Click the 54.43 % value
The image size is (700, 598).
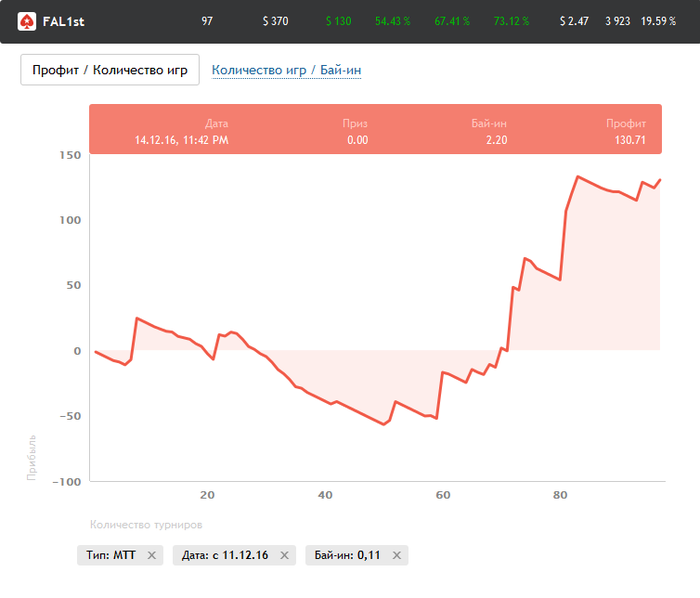[x=392, y=21]
